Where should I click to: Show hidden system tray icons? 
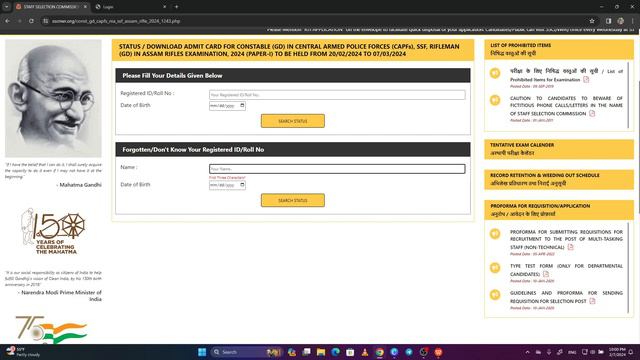coord(527,352)
